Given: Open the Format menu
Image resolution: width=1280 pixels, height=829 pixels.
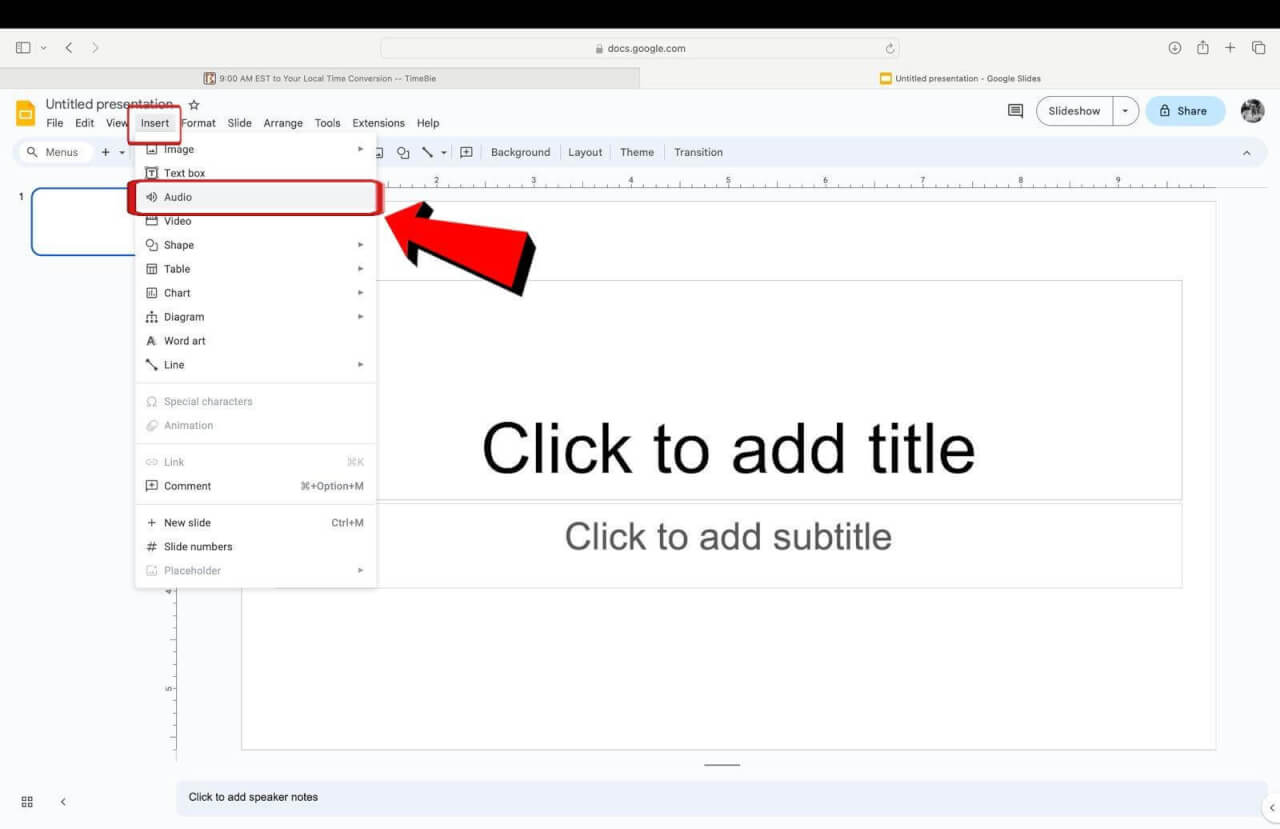Looking at the screenshot, I should tap(199, 123).
